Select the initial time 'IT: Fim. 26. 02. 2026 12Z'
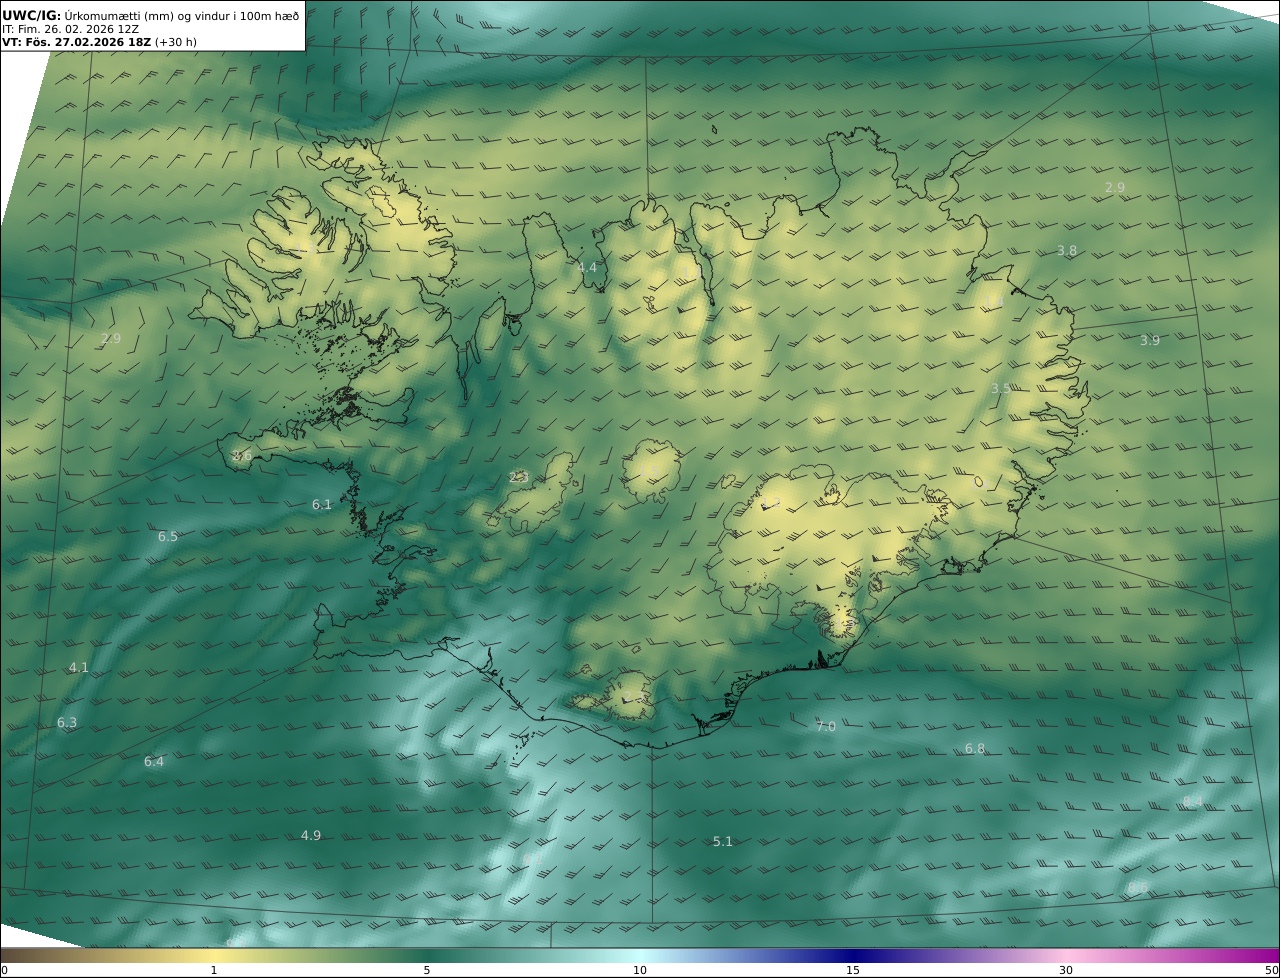This screenshot has height=978, width=1280. pos(70,29)
